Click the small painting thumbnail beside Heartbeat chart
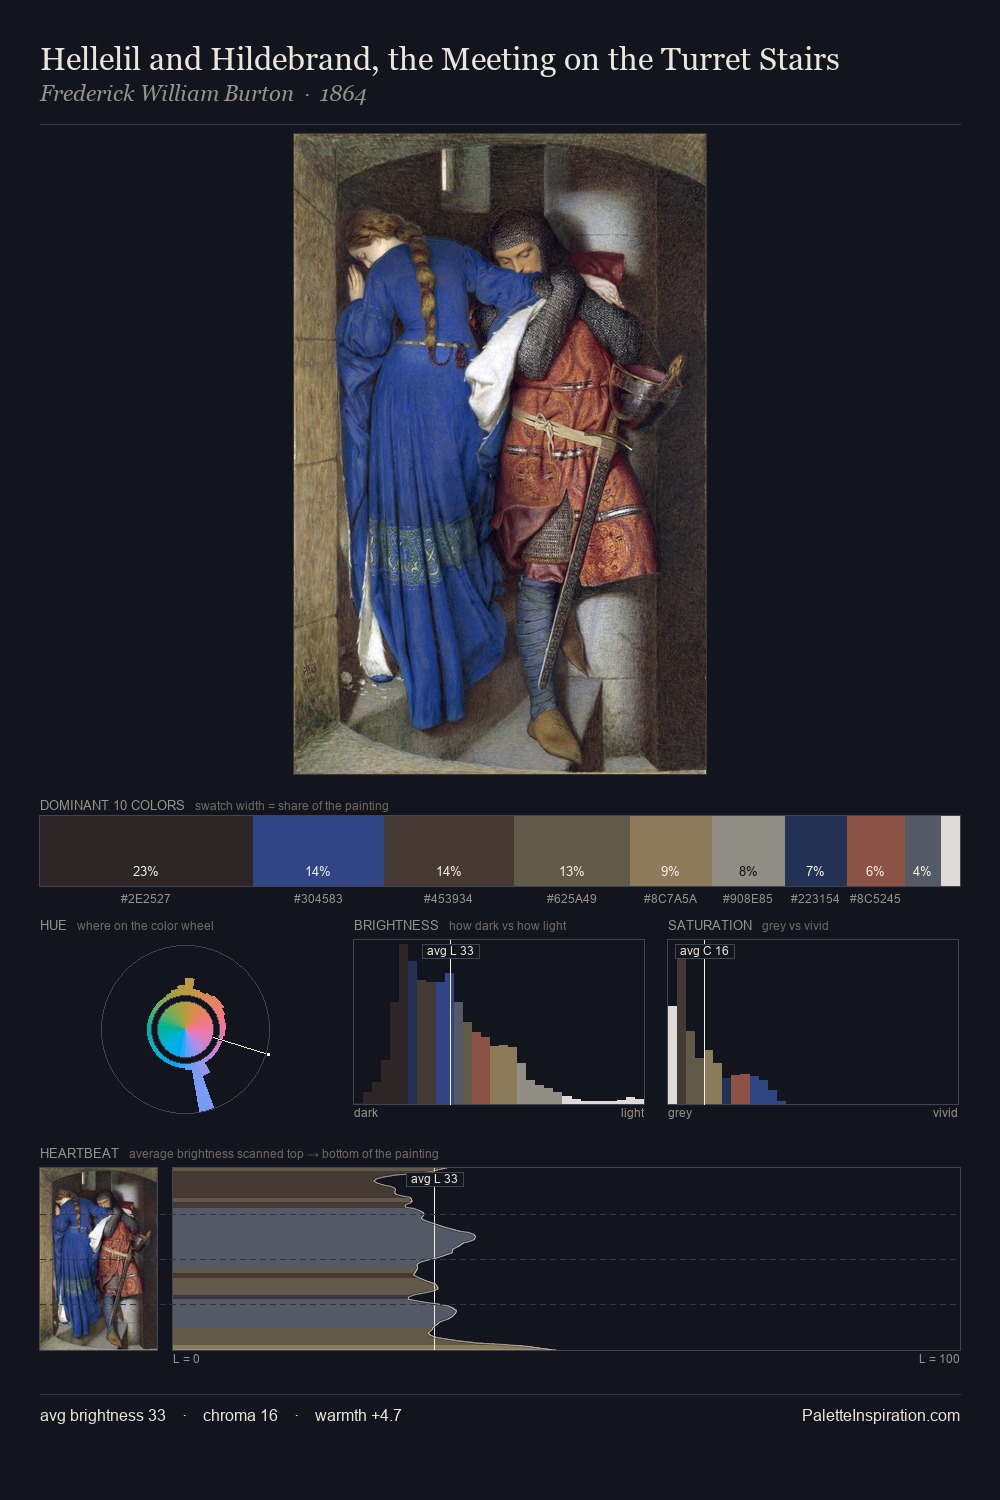Viewport: 1000px width, 1500px height. point(99,1259)
